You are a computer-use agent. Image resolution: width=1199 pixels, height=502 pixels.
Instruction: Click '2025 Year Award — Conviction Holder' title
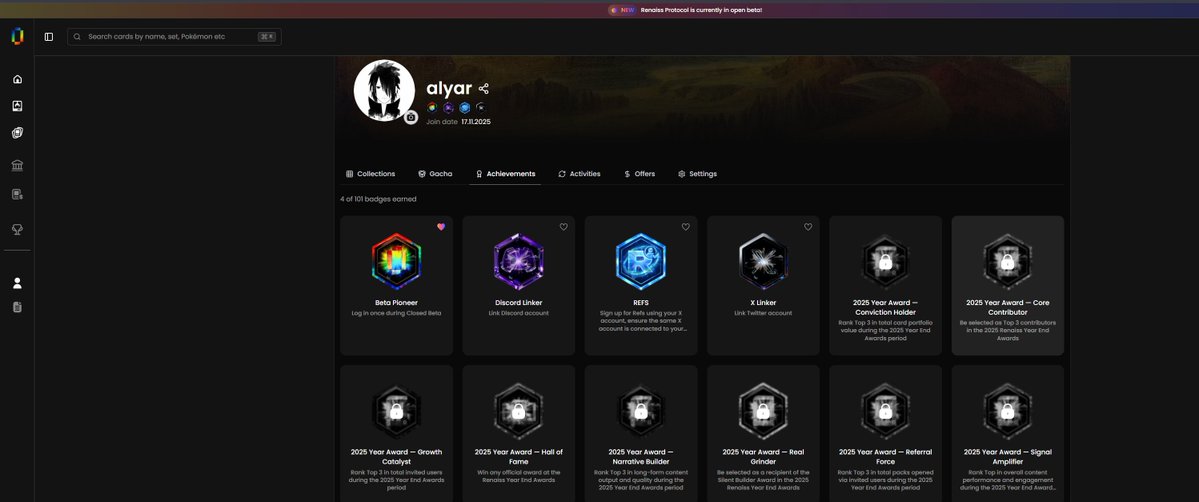(885, 307)
